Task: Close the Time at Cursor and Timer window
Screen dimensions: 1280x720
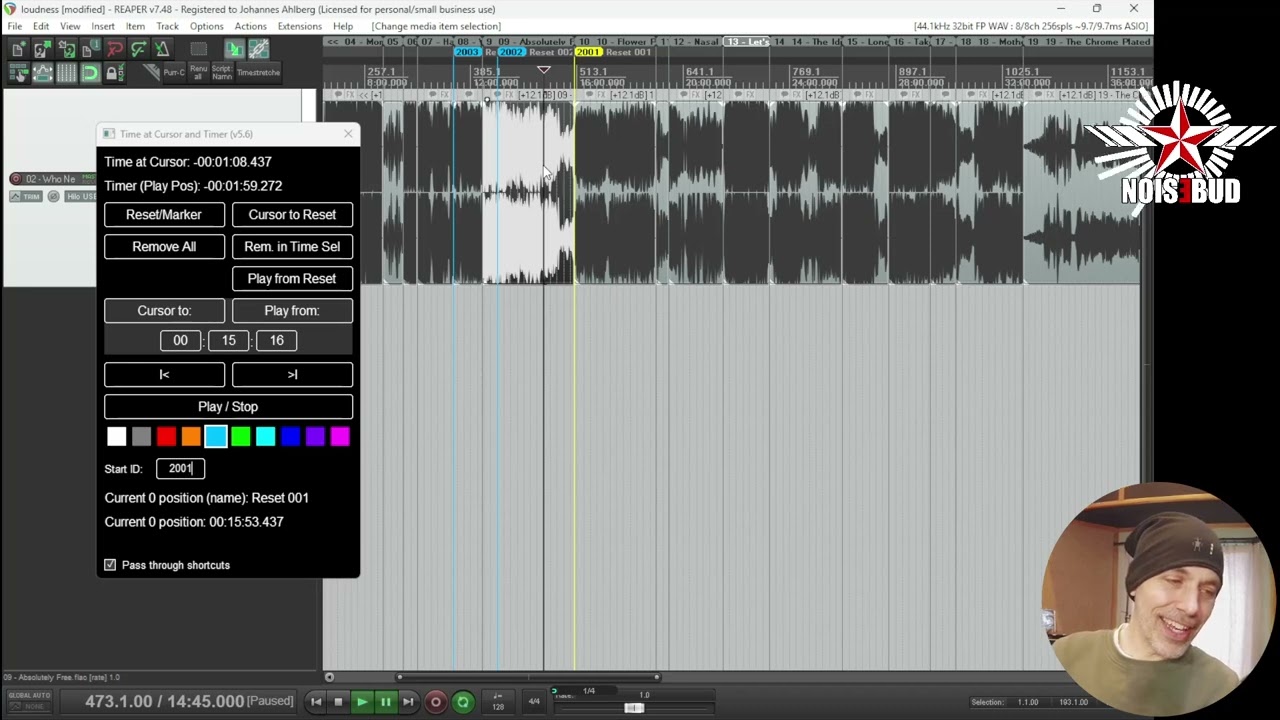Action: (x=348, y=134)
